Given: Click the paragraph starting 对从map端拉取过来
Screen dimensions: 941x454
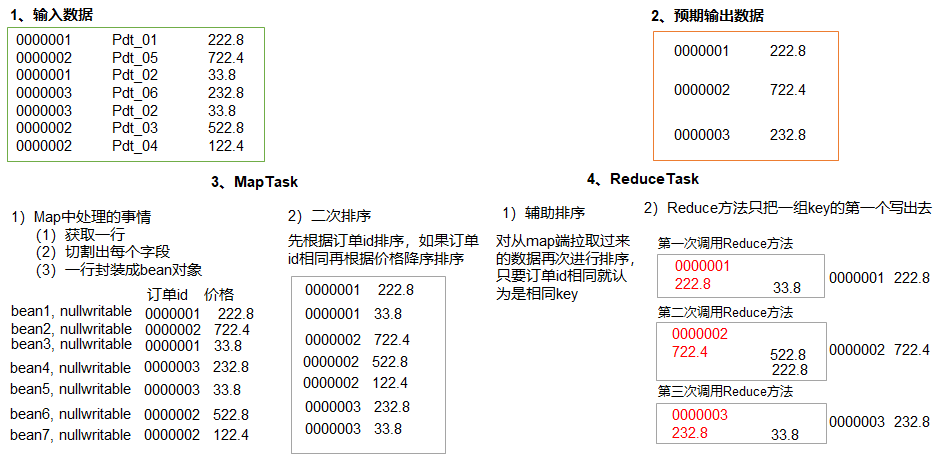Looking at the screenshot, I should pyautogui.click(x=566, y=269).
